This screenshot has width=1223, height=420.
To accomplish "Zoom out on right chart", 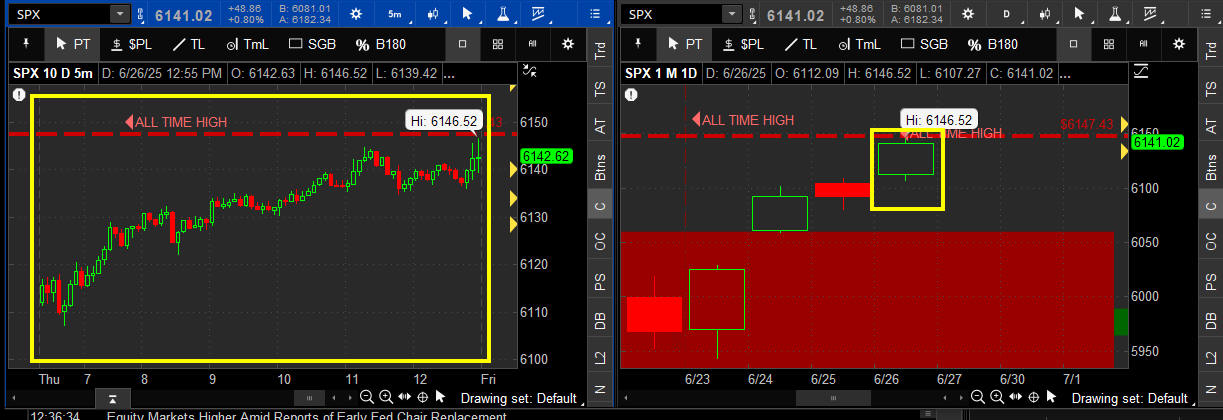I will coord(979,398).
